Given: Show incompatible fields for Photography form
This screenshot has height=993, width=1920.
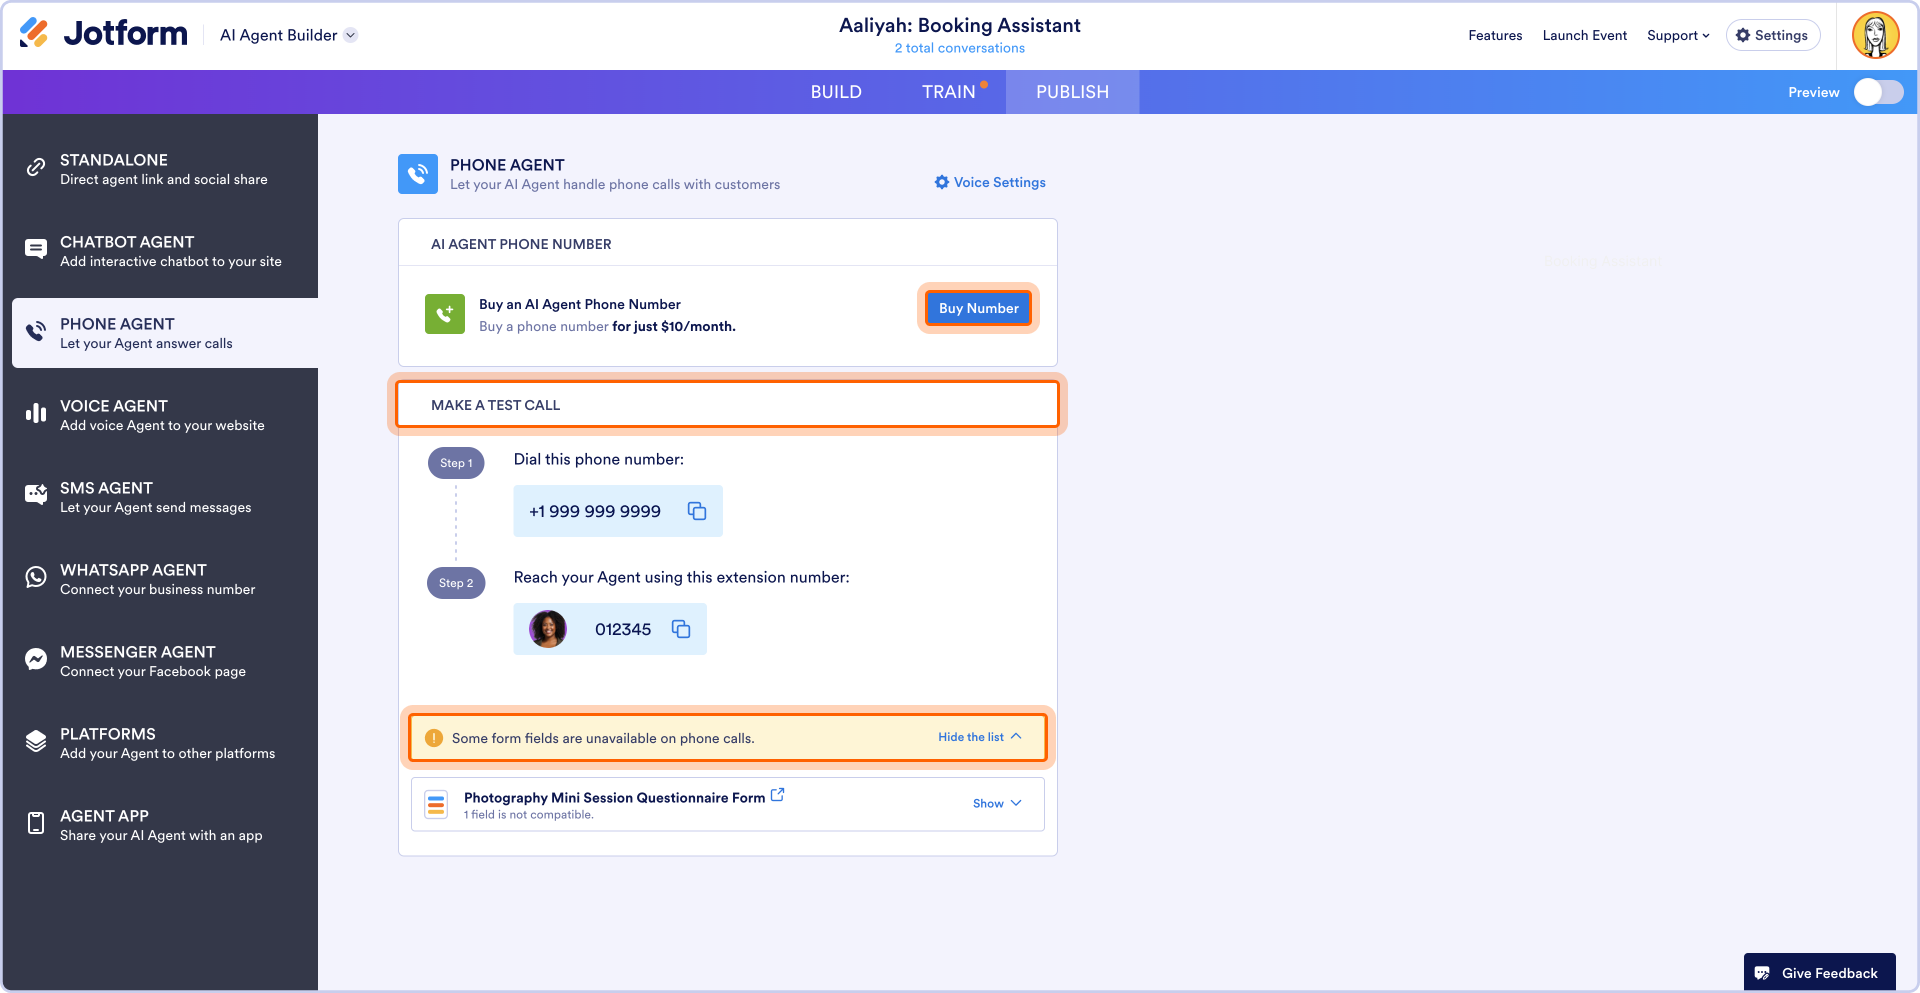Looking at the screenshot, I should tap(997, 803).
